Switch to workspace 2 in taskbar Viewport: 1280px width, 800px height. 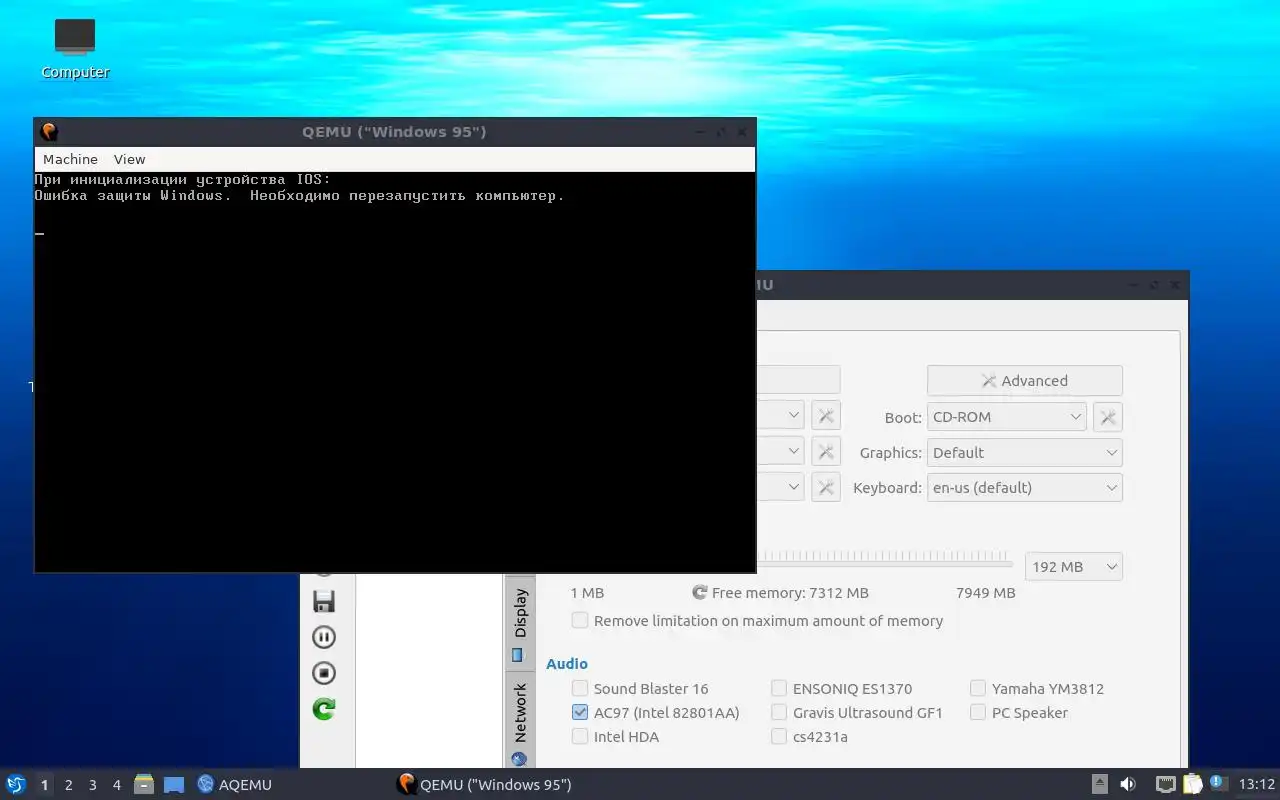click(x=69, y=785)
